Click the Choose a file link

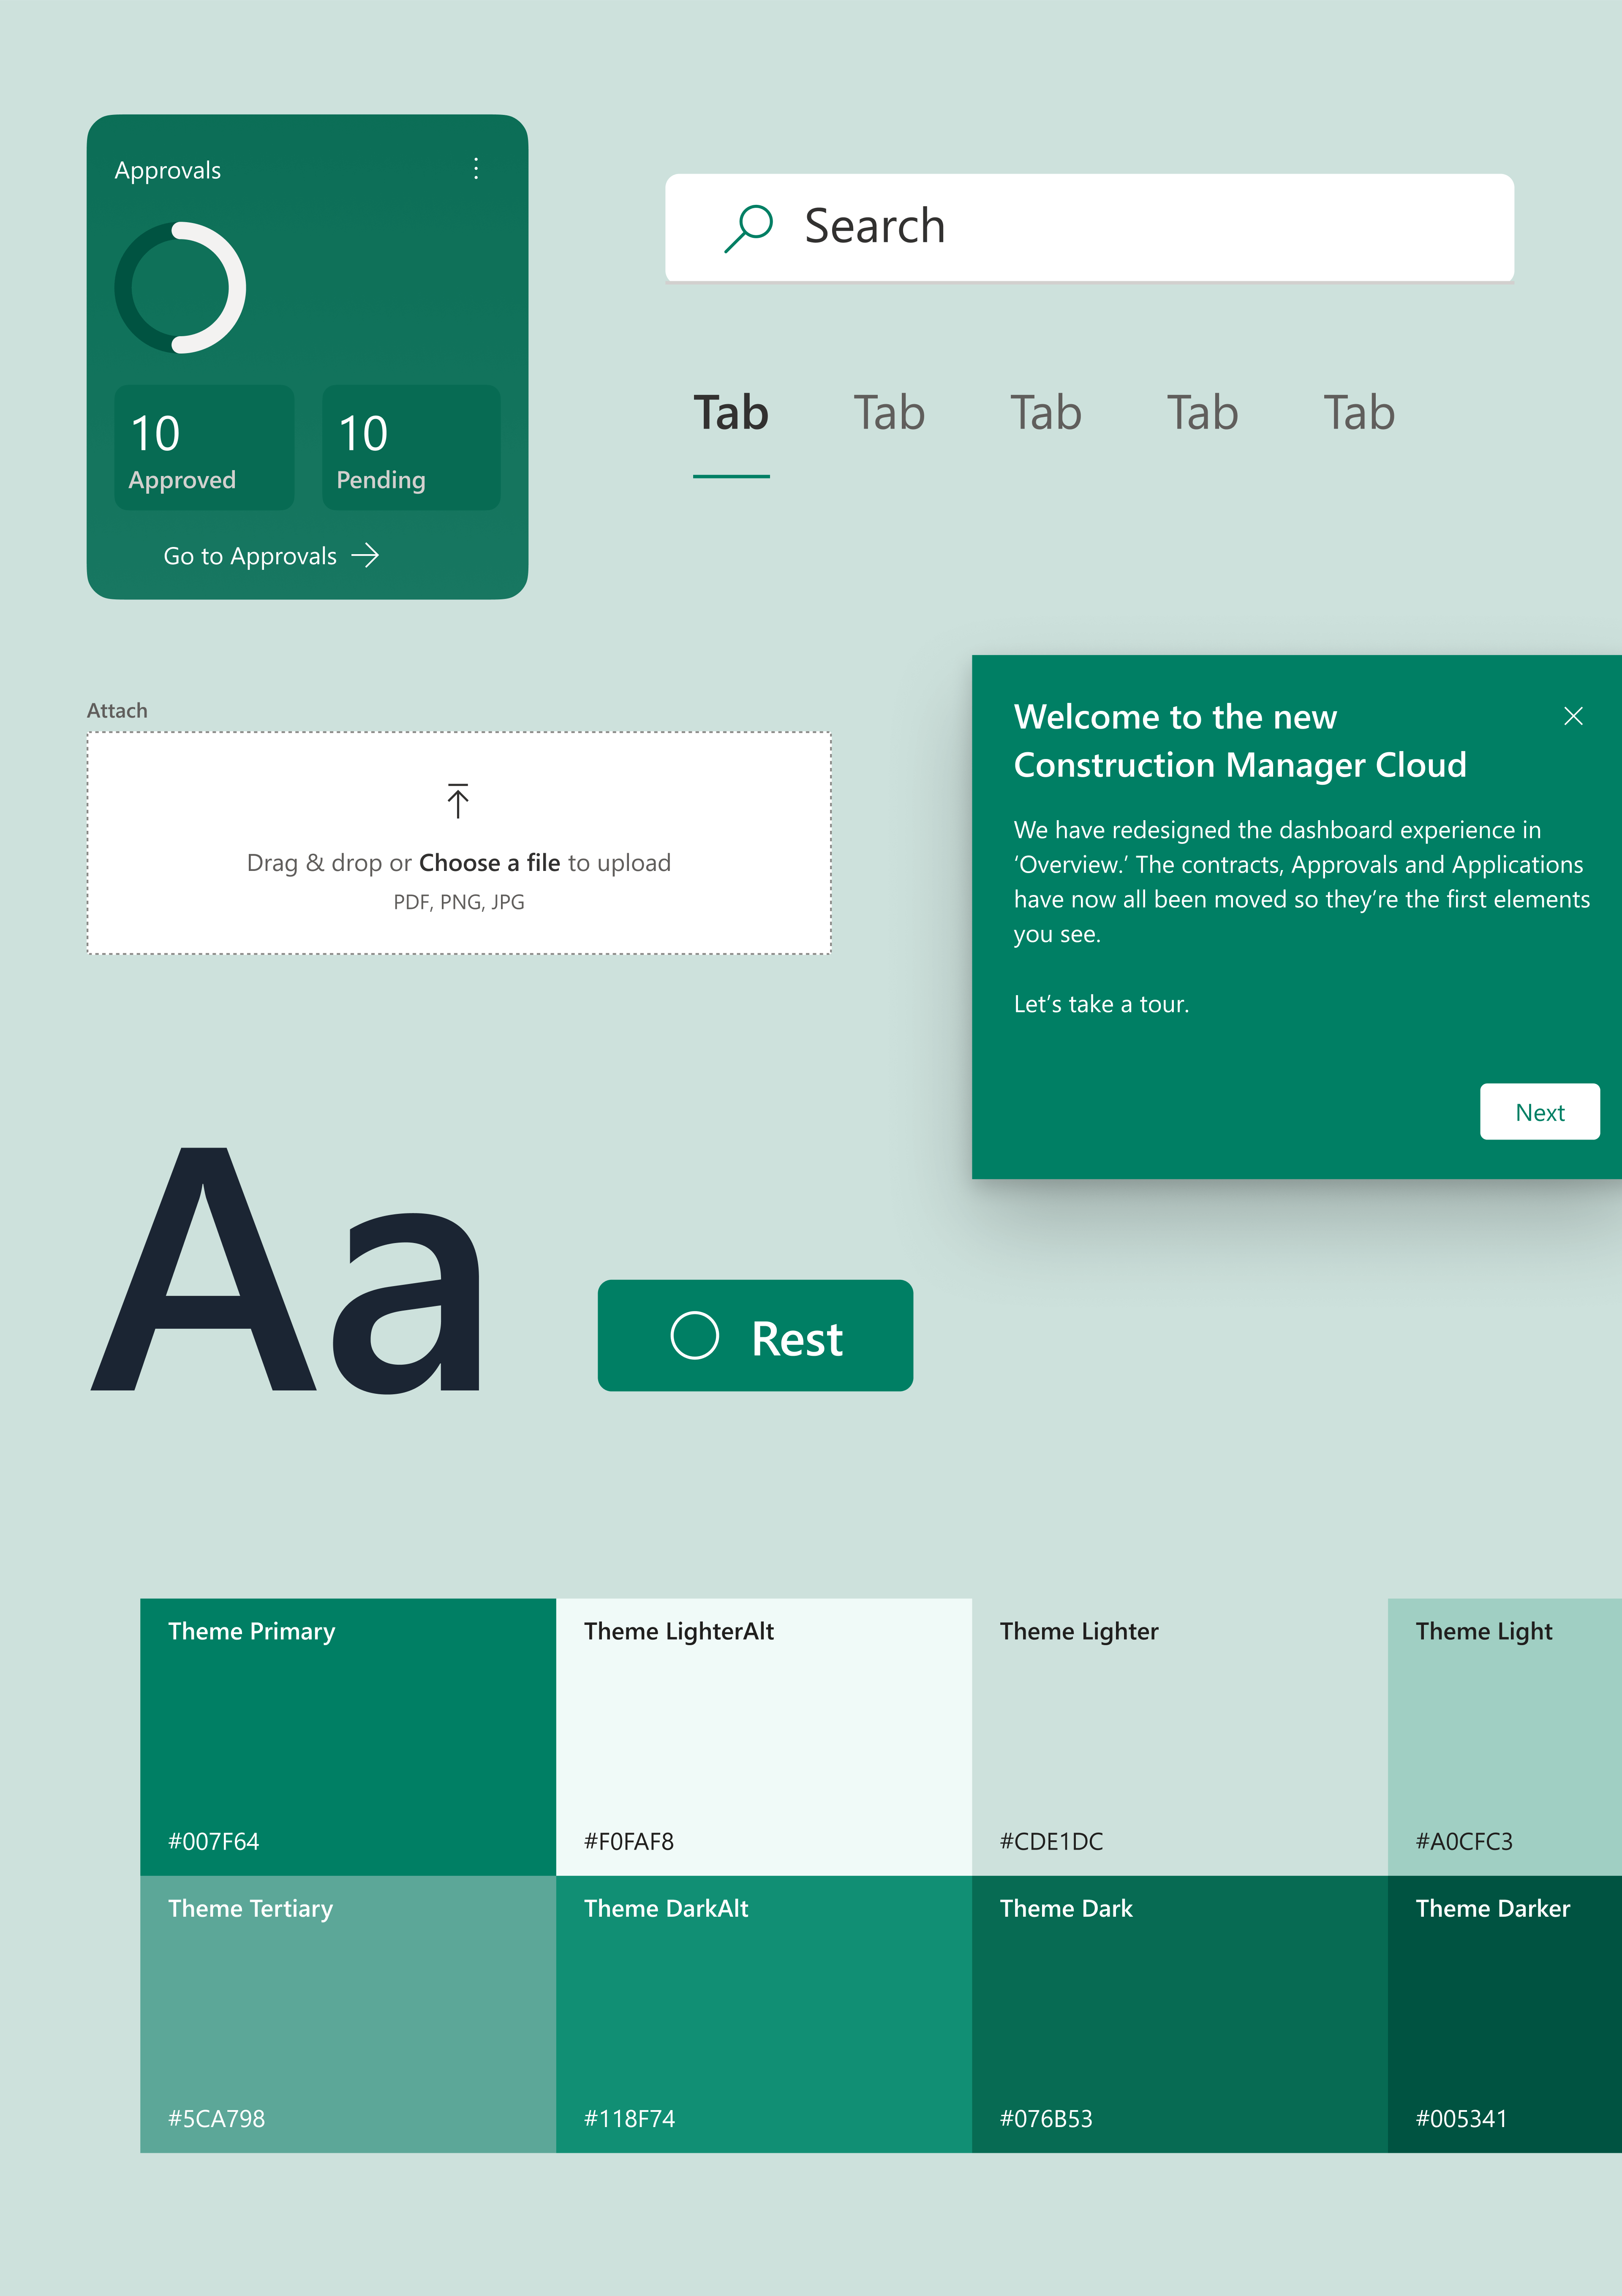[x=489, y=863]
